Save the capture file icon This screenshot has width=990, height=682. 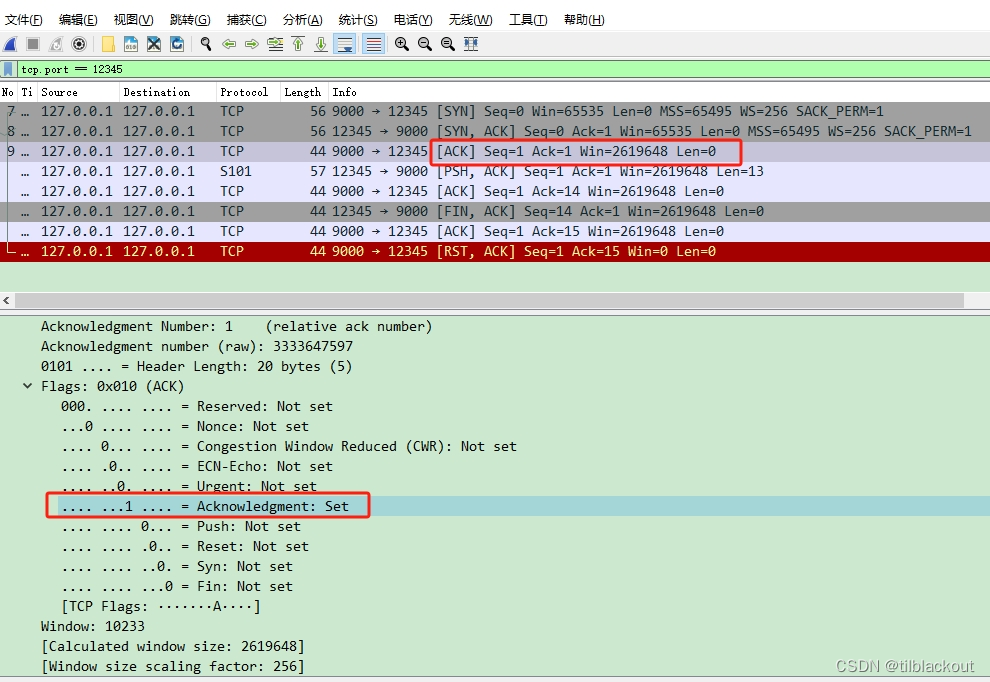(131, 44)
